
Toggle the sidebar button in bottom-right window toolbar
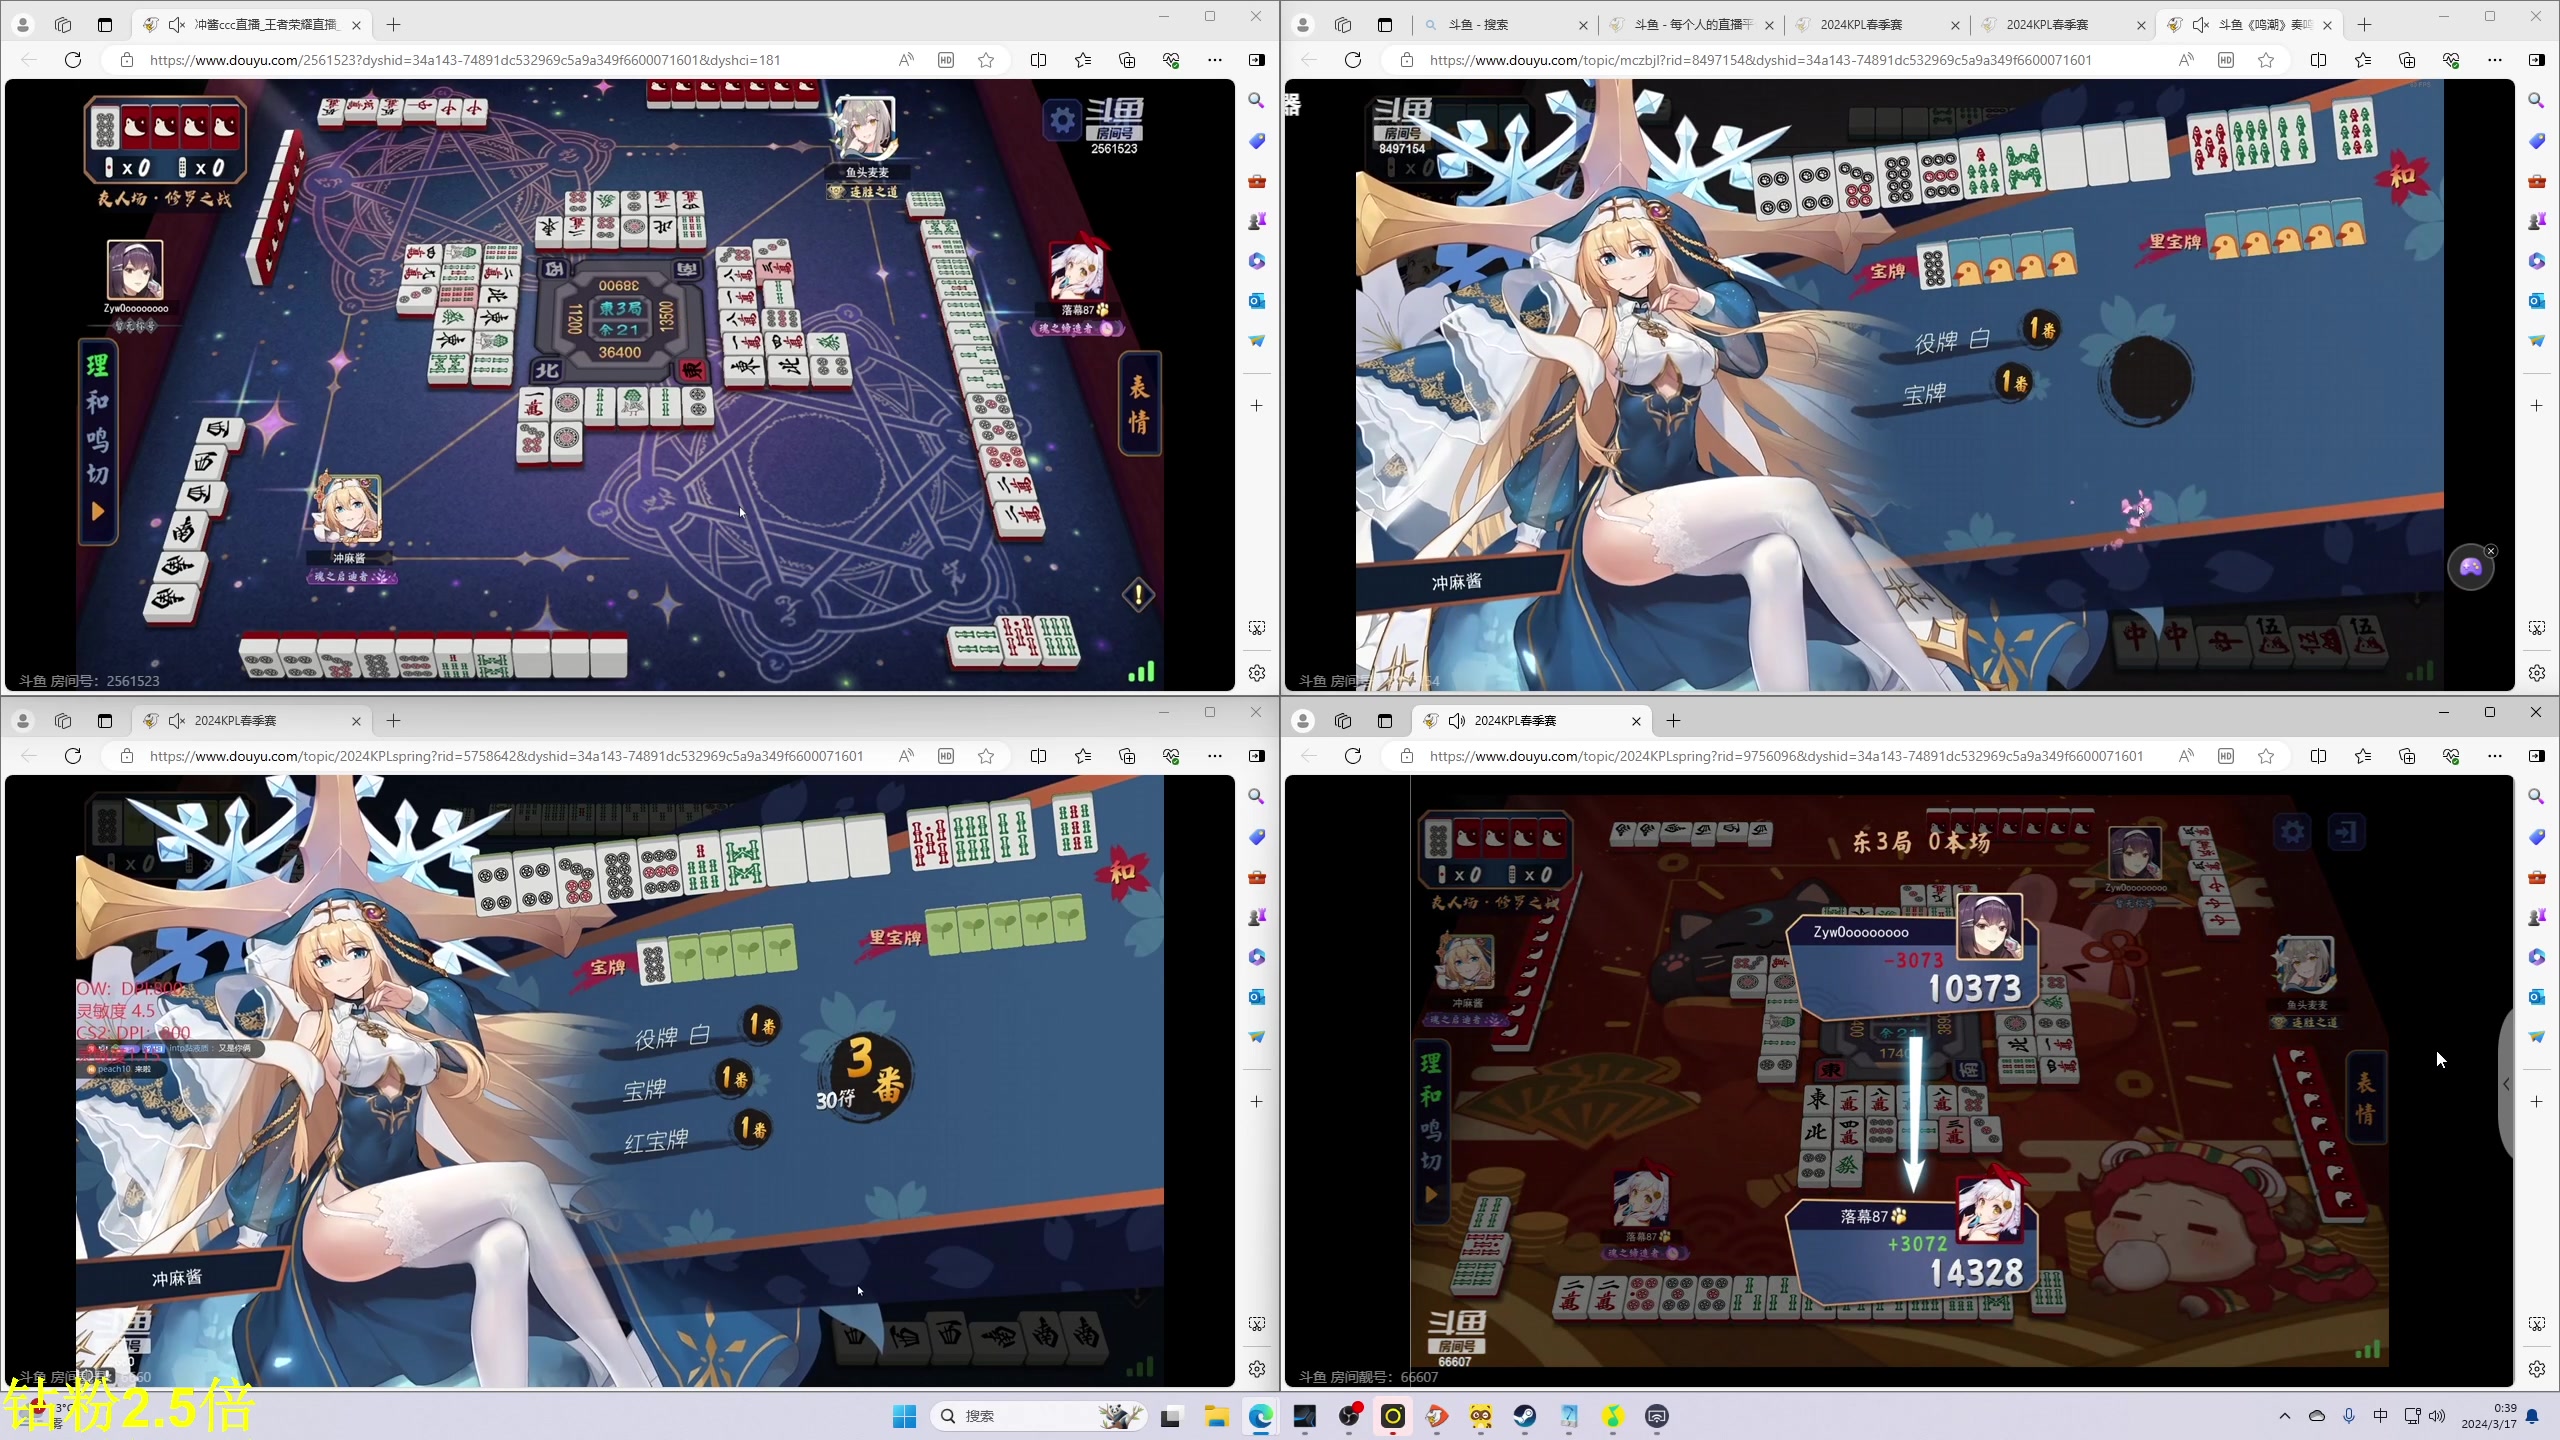point(2537,756)
